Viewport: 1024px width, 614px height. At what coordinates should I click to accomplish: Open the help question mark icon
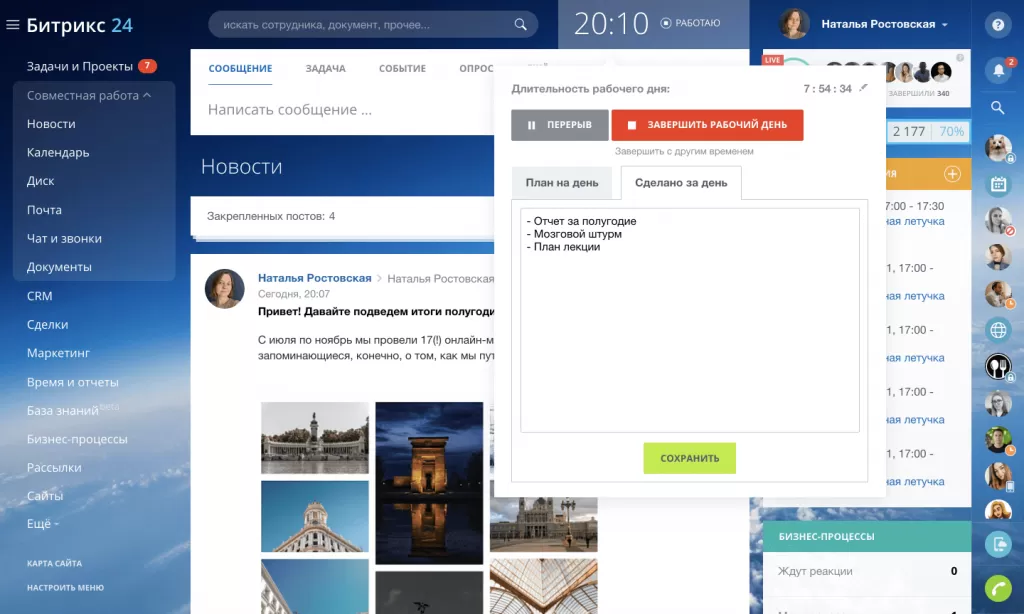pyautogui.click(x=997, y=25)
